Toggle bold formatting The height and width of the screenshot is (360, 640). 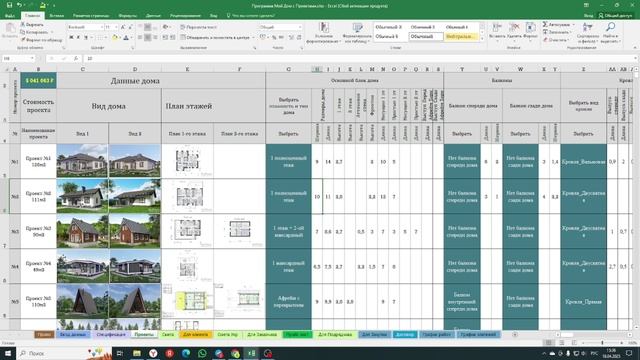click(x=71, y=38)
